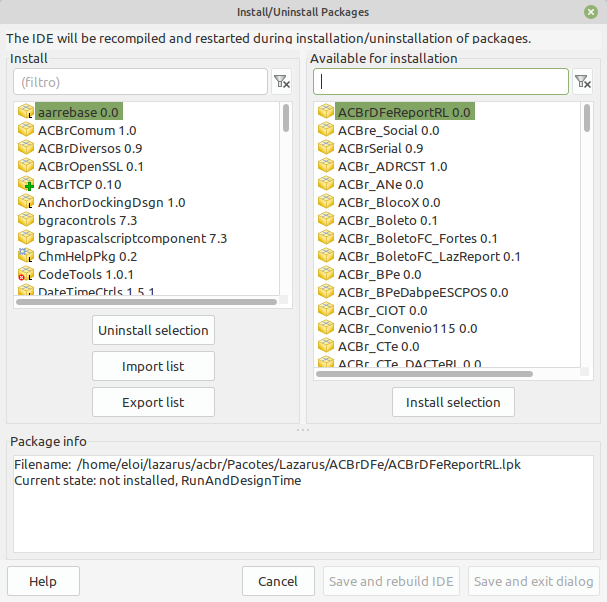This screenshot has width=607, height=602.
Task: Click the ACBr_BPeDabpeESCPOS package icon
Action: pyautogui.click(x=326, y=292)
